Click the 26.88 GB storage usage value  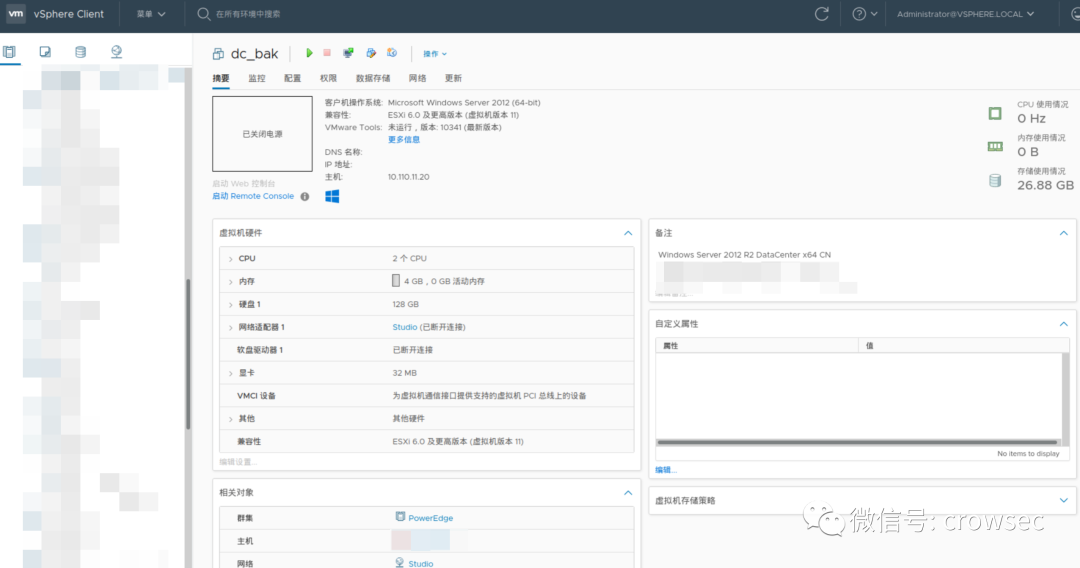tap(1045, 185)
